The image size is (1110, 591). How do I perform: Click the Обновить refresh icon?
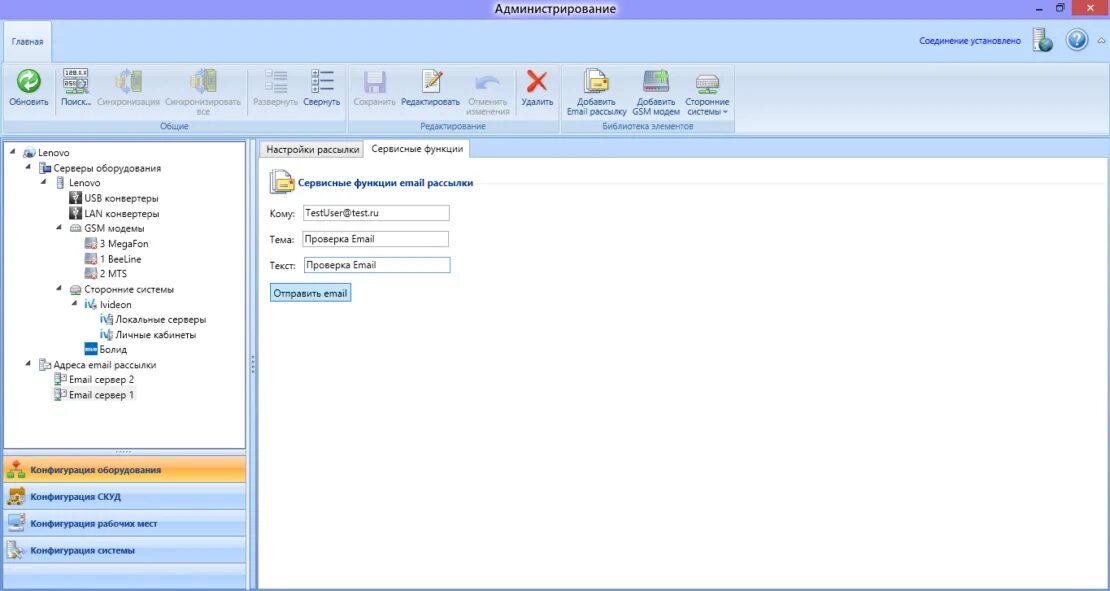click(28, 81)
